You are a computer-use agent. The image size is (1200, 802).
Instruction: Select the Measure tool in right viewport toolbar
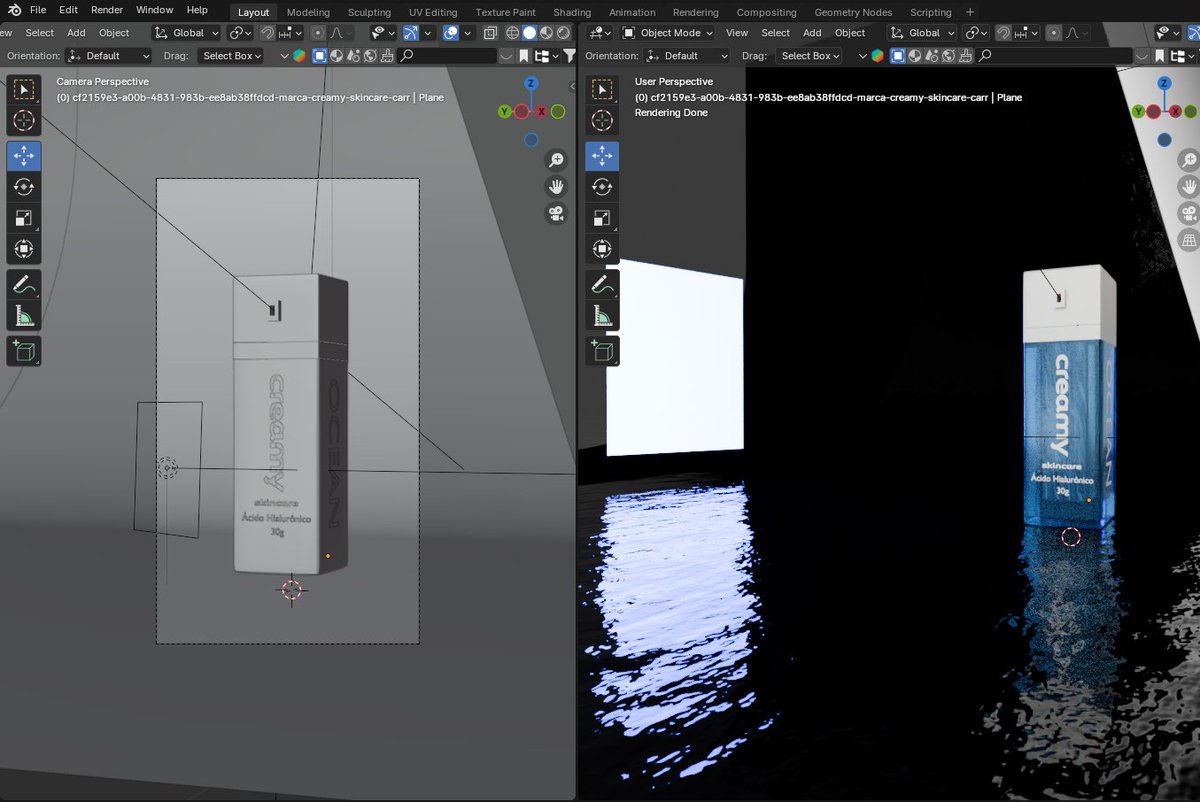pos(602,316)
